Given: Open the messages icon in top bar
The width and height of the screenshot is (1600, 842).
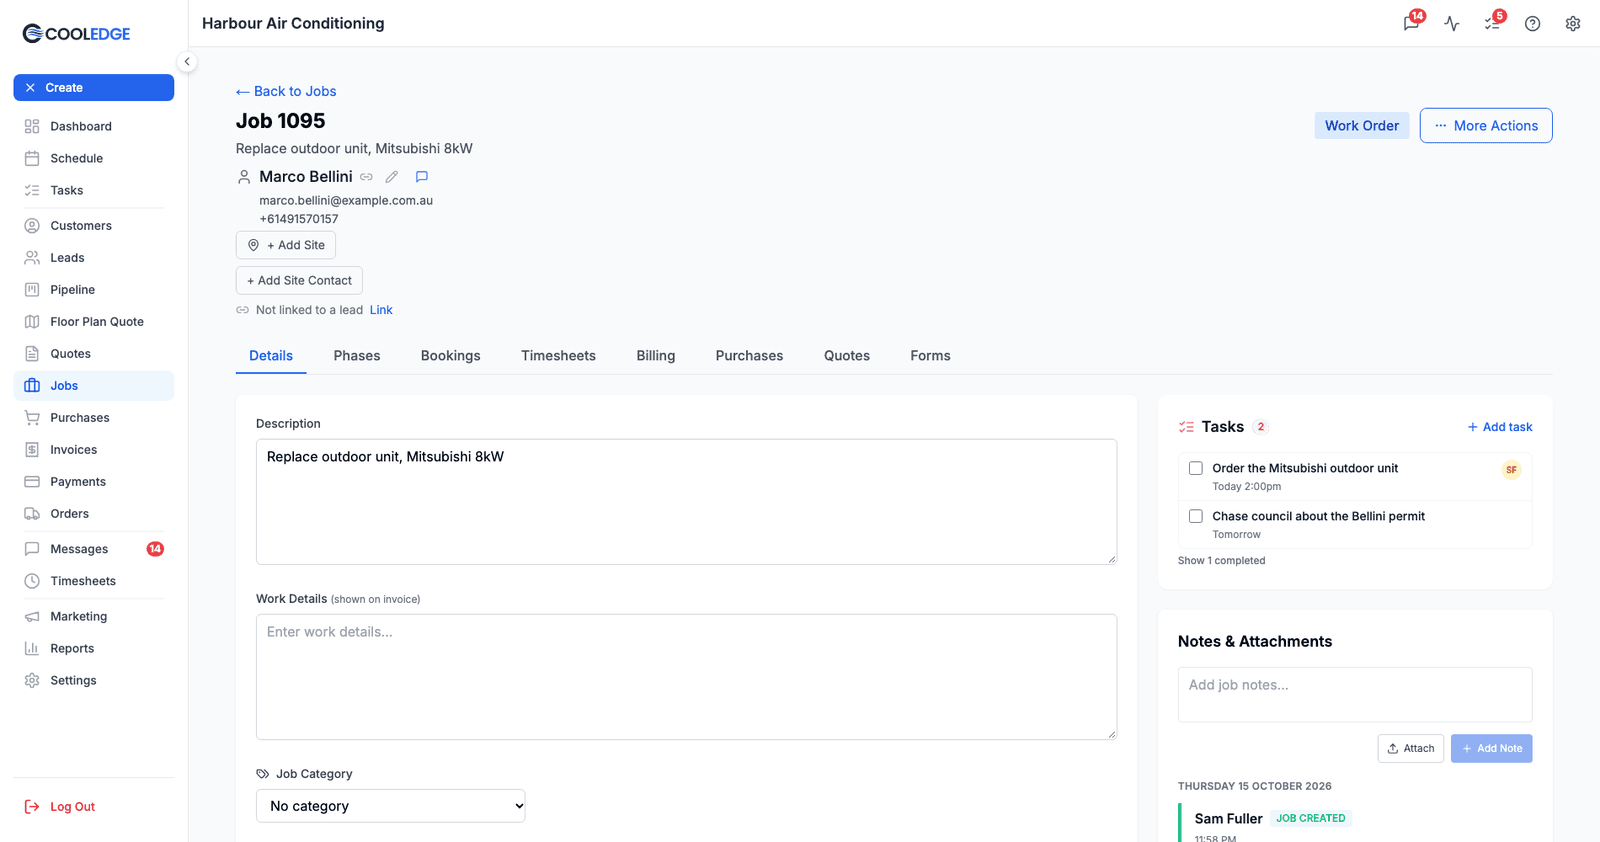Looking at the screenshot, I should (x=1411, y=23).
